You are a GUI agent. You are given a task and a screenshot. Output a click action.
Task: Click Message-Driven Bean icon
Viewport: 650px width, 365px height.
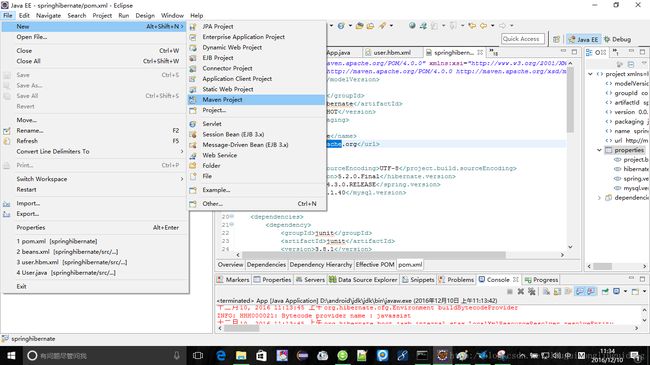[193, 145]
